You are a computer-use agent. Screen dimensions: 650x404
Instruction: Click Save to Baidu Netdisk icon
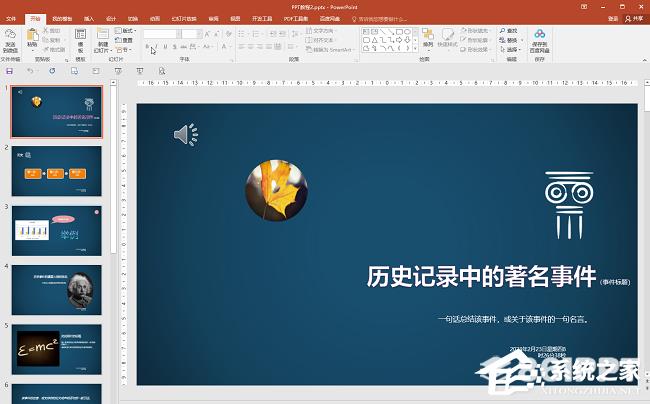click(x=539, y=36)
